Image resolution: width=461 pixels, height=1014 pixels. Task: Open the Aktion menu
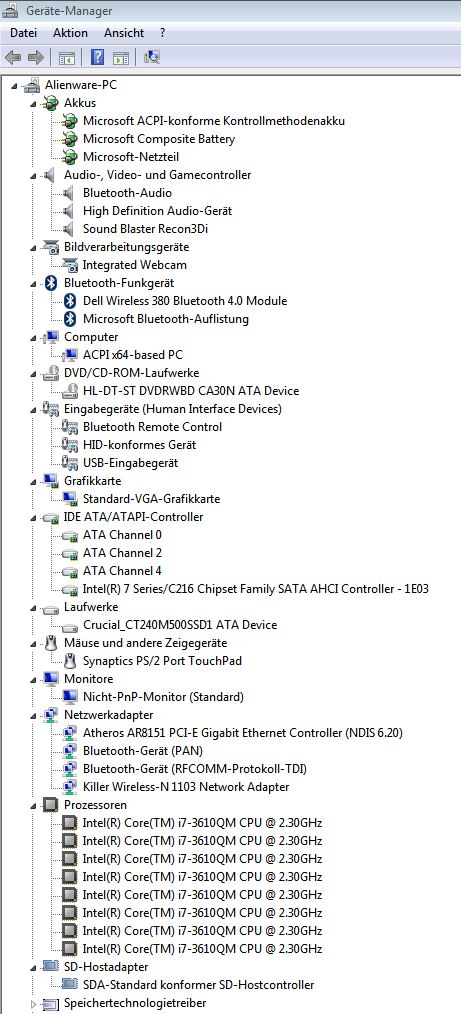point(70,32)
